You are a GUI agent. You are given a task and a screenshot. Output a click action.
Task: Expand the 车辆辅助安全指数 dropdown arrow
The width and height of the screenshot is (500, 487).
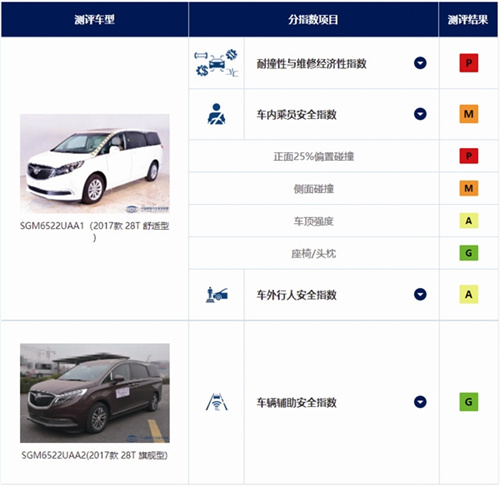(x=420, y=402)
